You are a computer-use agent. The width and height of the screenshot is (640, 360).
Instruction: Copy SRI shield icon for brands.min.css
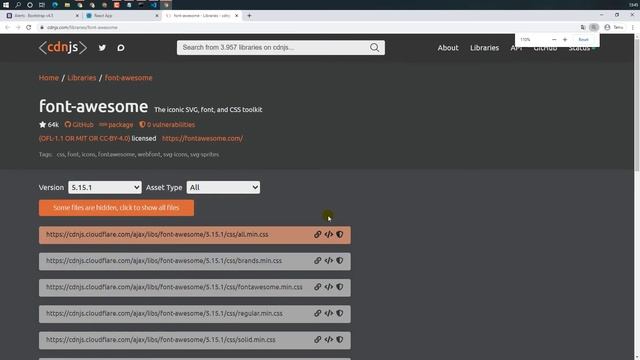pyautogui.click(x=340, y=260)
